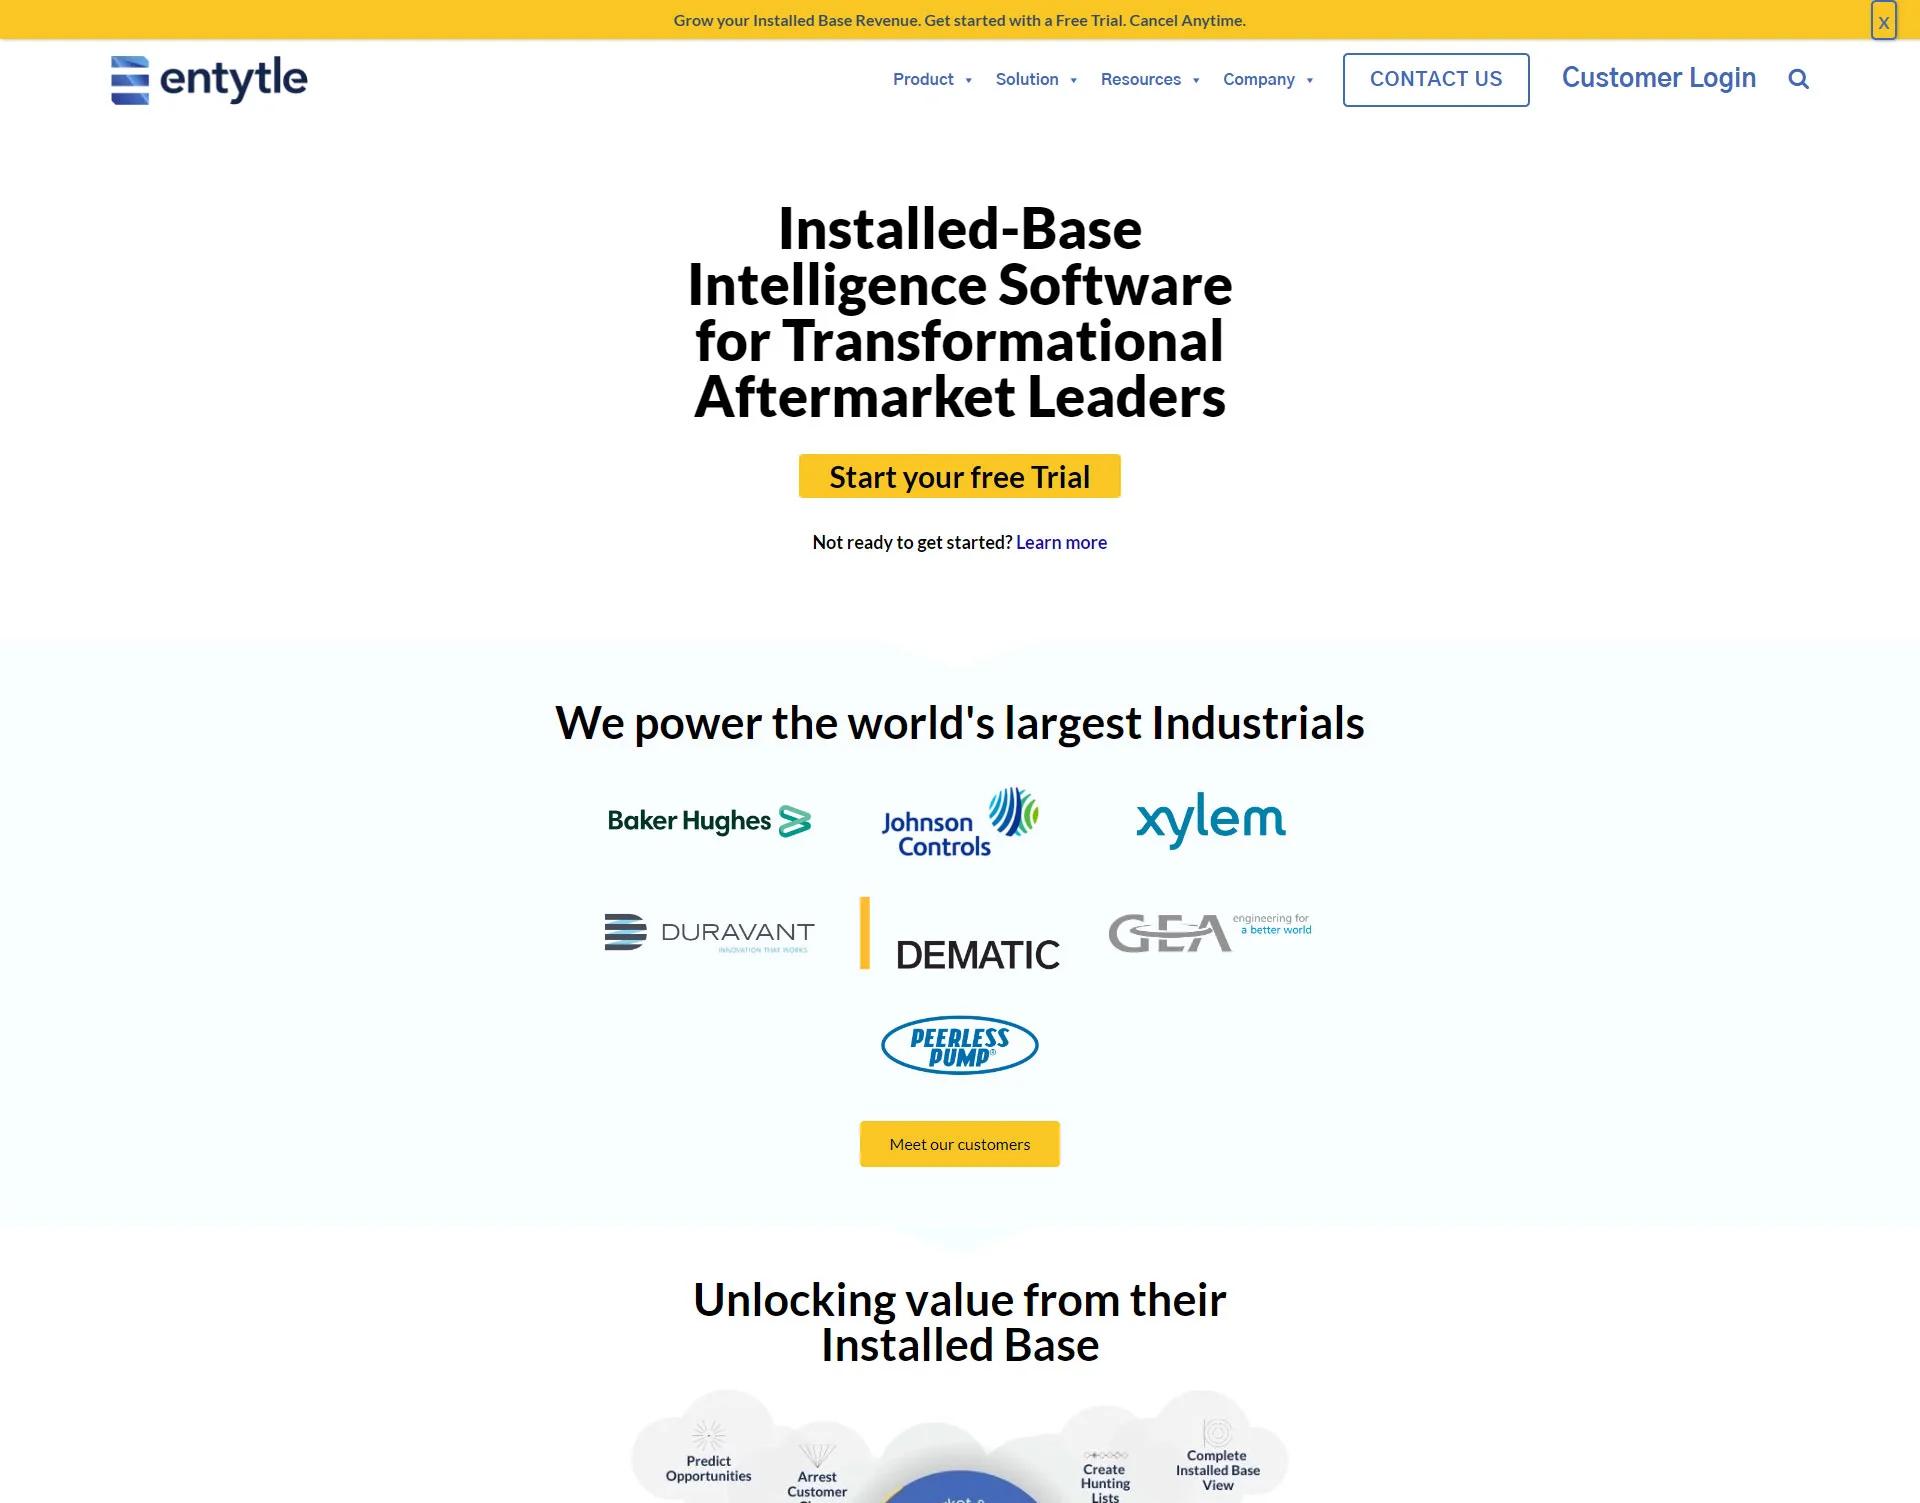The height and width of the screenshot is (1503, 1920).
Task: Follow the Learn more link
Action: click(x=1061, y=542)
